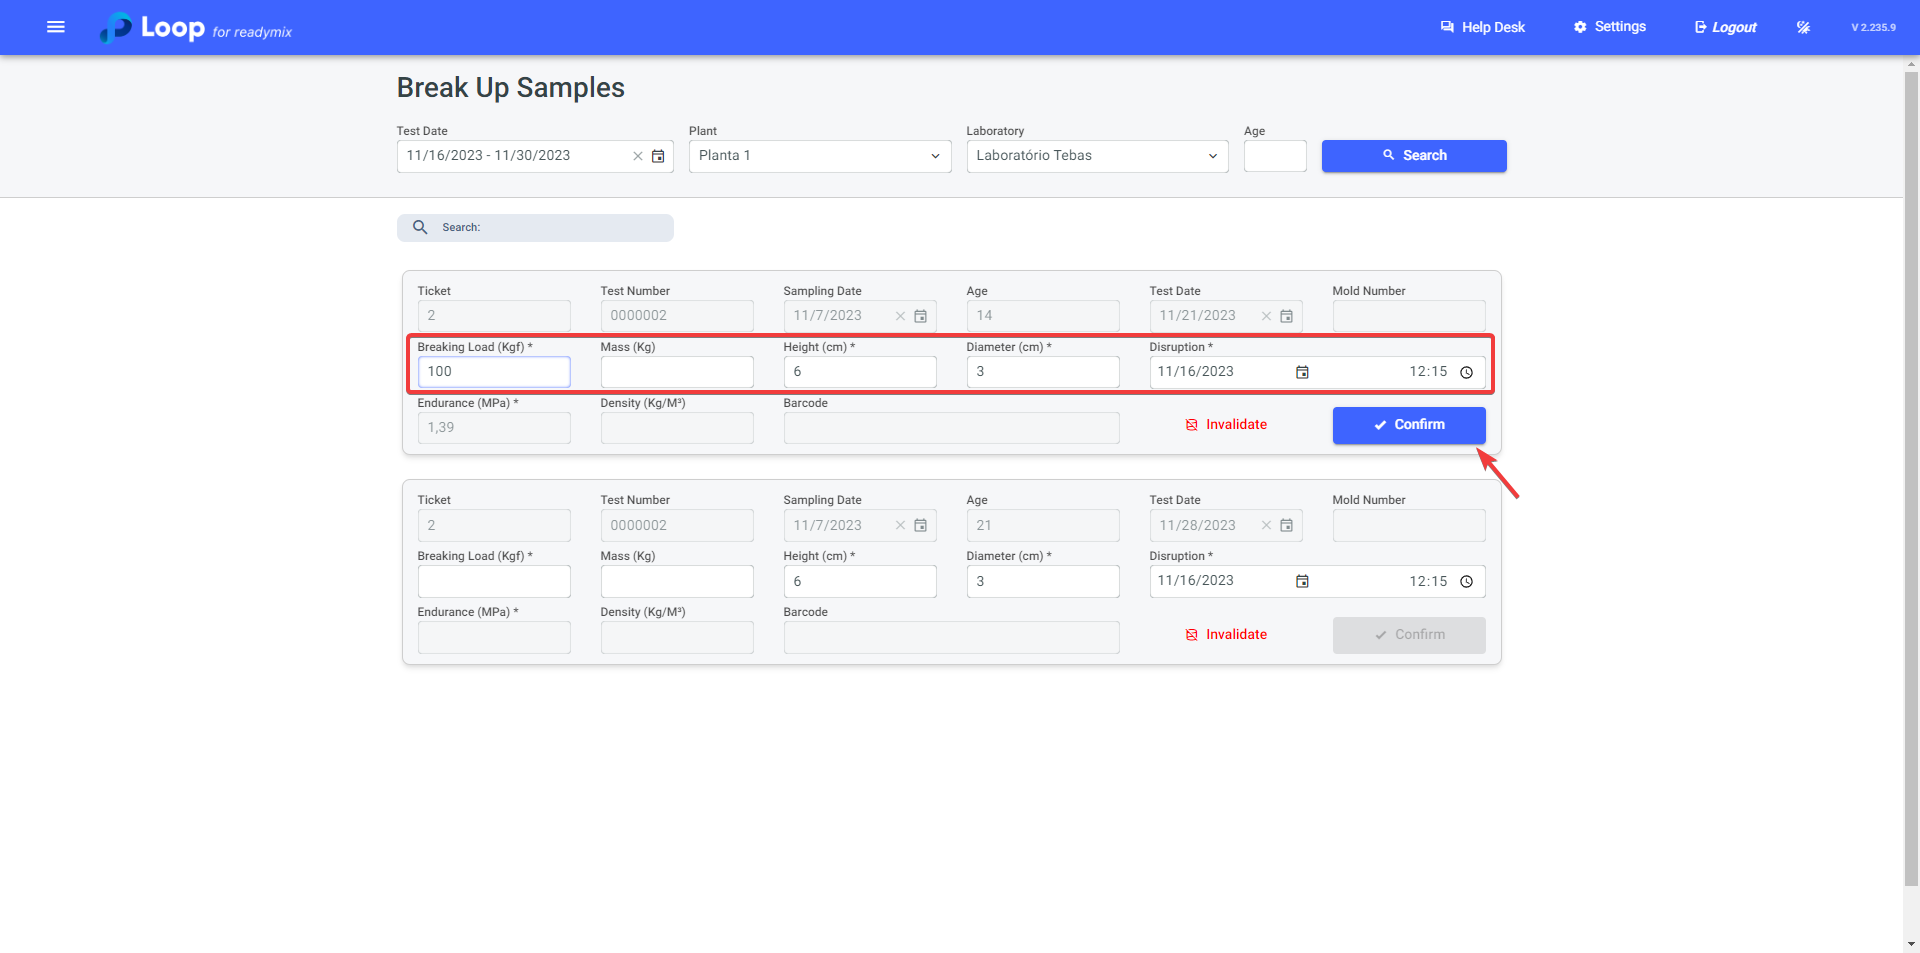Open calendar for first sample's Disruption date
The height and width of the screenshot is (953, 1920).
1302,372
